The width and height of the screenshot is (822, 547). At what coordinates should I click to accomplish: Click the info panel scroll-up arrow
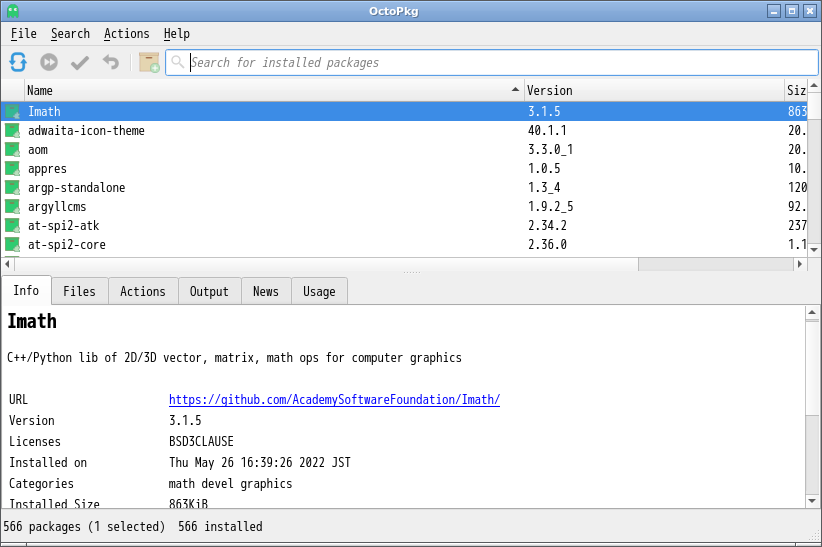812,313
